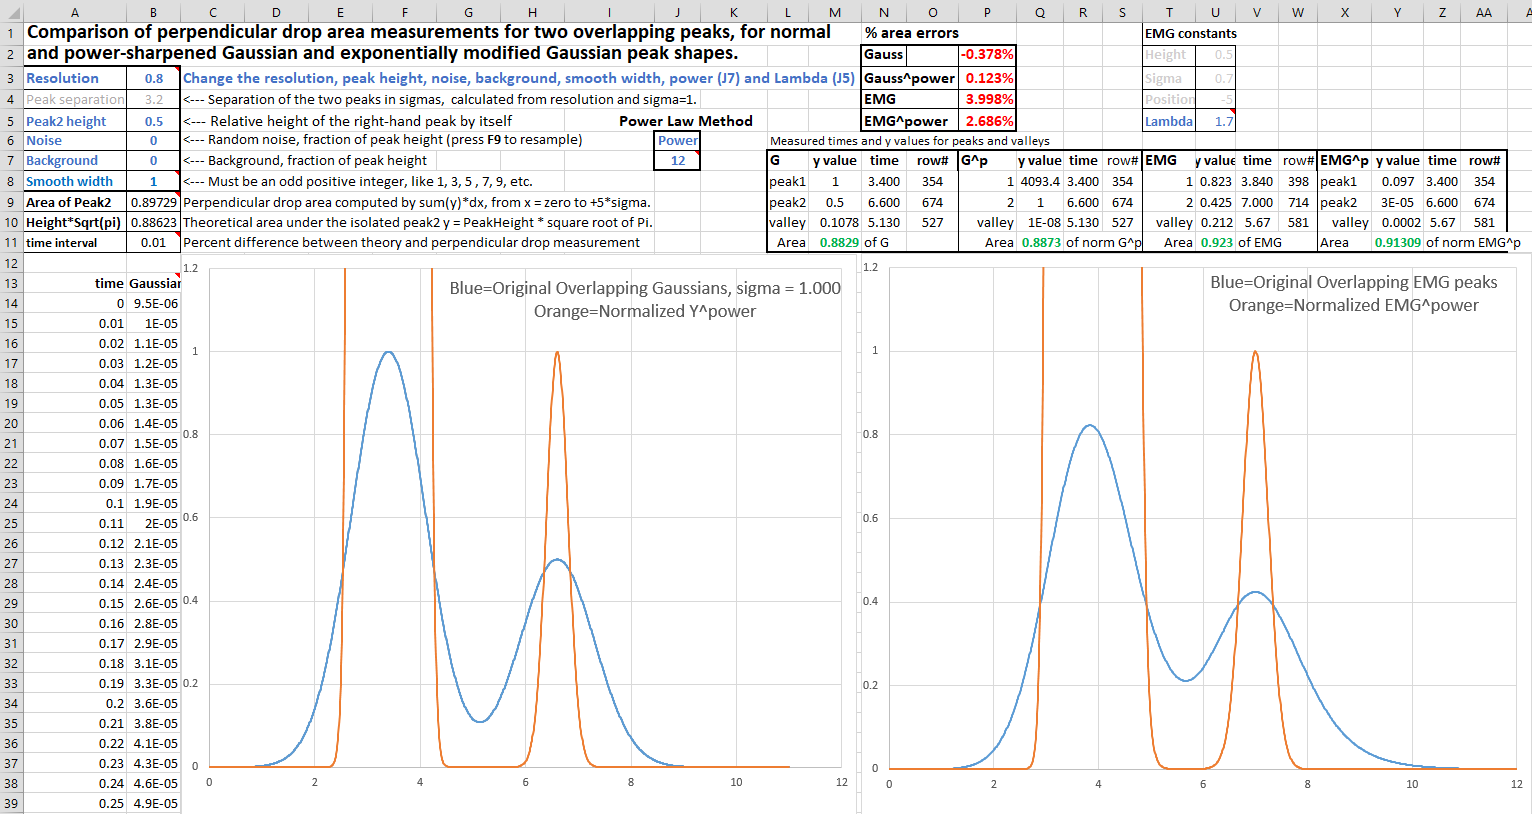Select the column A header

pyautogui.click(x=75, y=12)
